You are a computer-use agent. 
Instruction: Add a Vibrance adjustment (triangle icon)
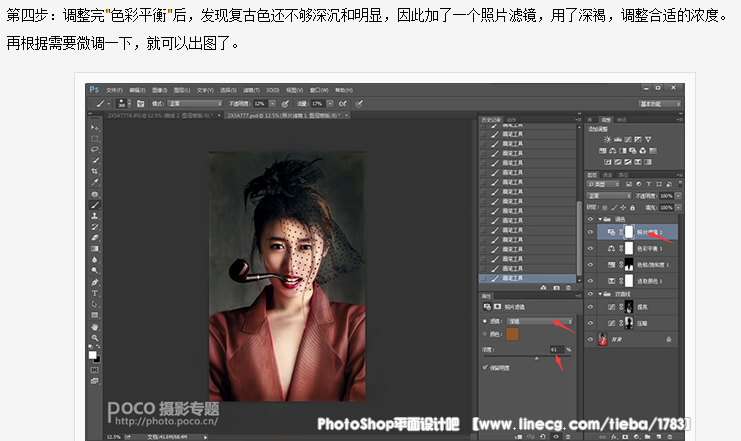coord(648,139)
